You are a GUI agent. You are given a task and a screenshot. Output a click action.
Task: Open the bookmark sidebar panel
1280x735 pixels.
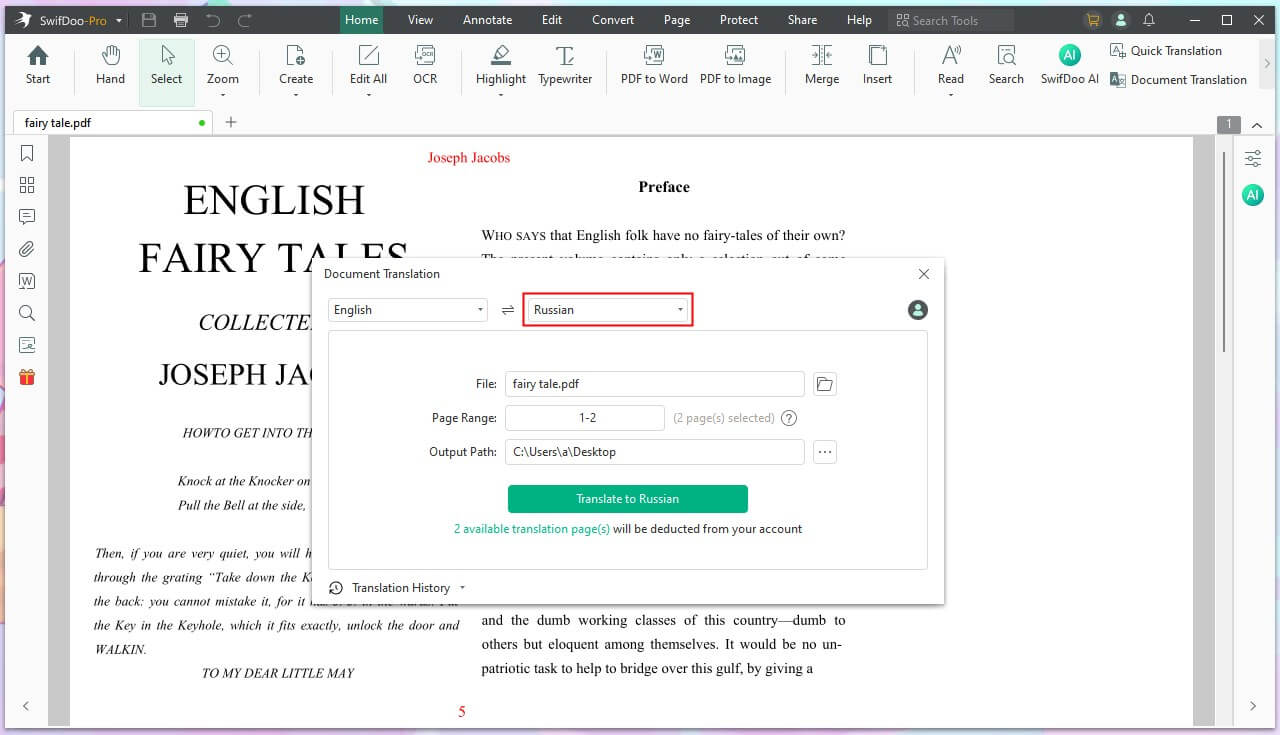27,153
